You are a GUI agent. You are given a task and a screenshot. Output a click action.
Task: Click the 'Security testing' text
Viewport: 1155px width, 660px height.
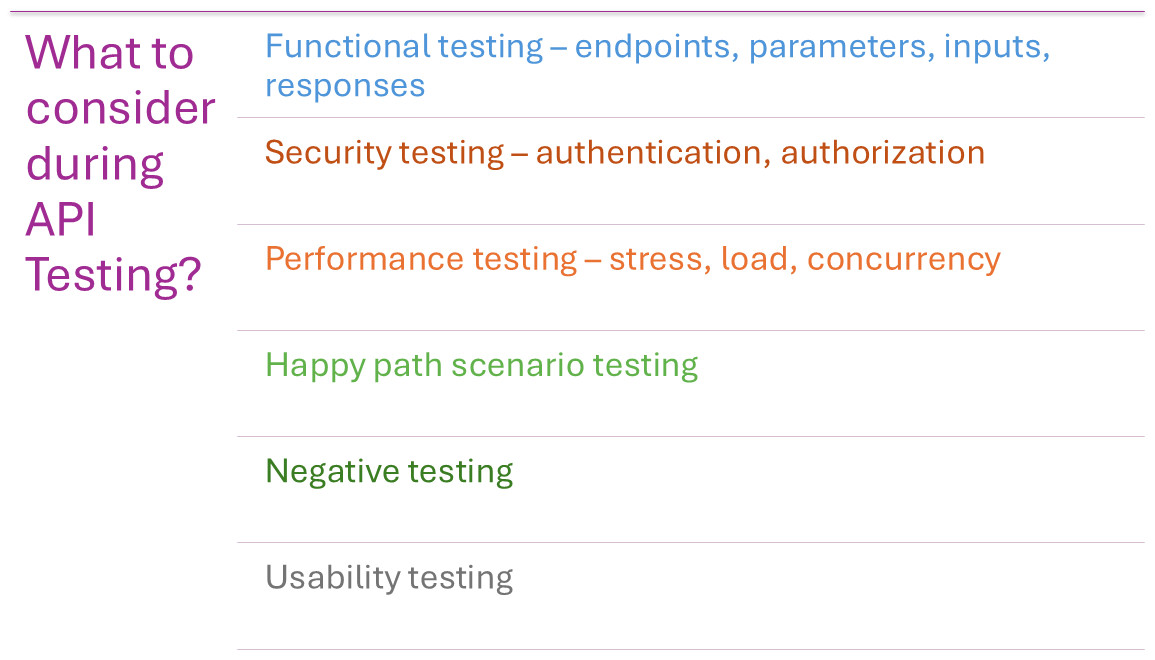click(x=384, y=153)
